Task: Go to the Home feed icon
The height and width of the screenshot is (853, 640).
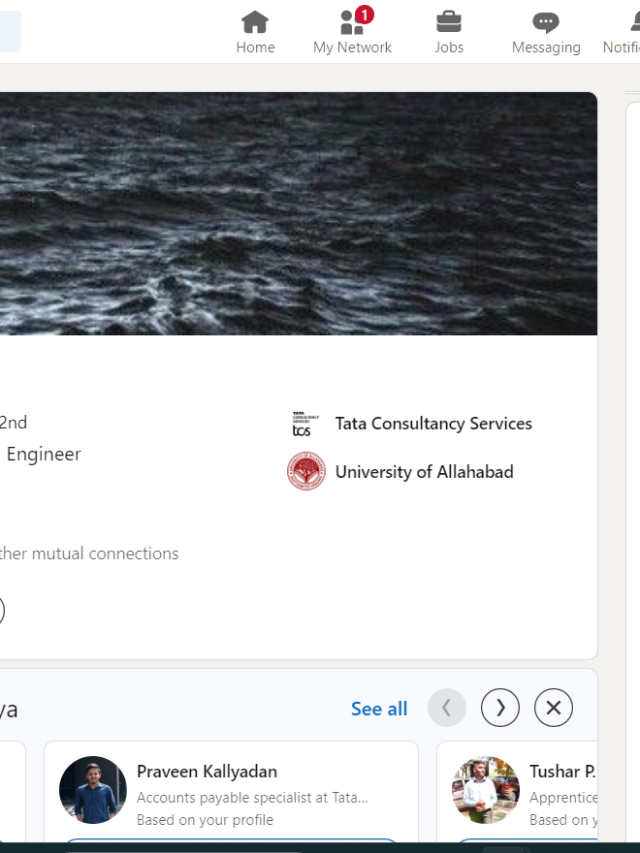Action: point(255,22)
